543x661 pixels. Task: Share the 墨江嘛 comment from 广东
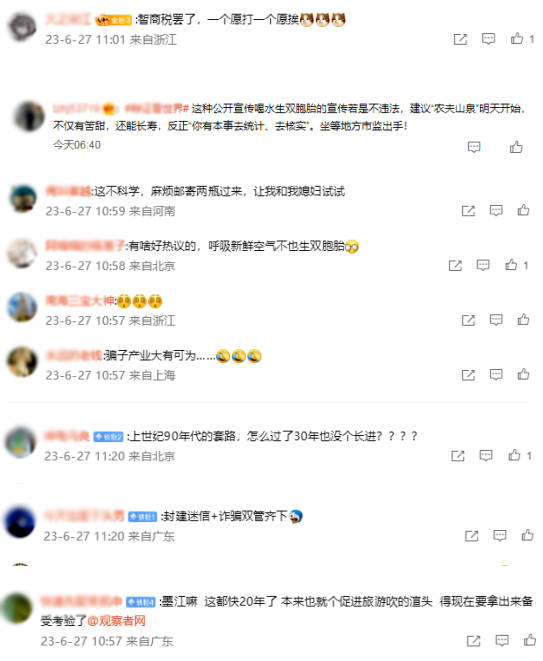(473, 641)
